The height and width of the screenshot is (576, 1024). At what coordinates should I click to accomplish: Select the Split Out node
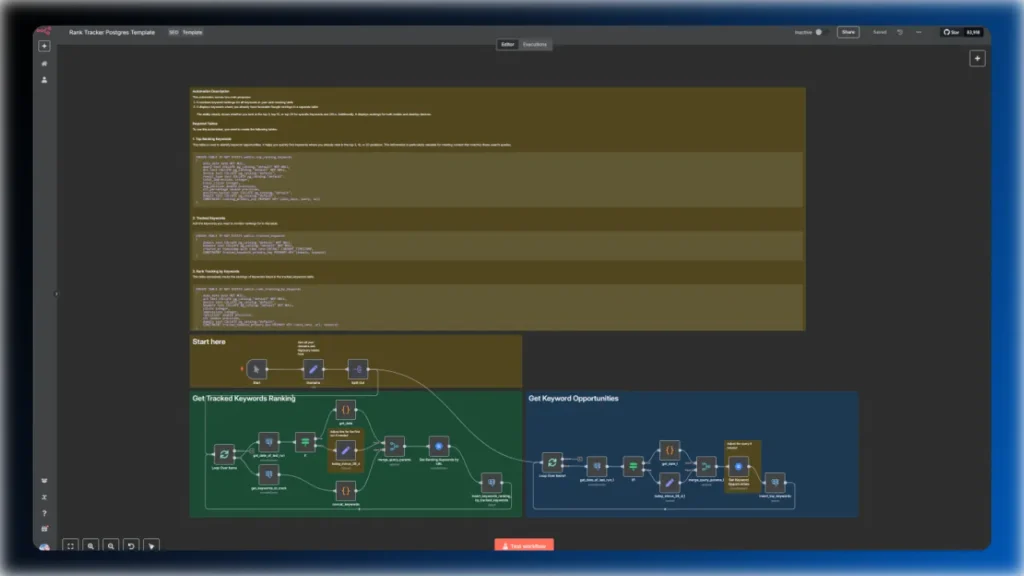[x=358, y=369]
